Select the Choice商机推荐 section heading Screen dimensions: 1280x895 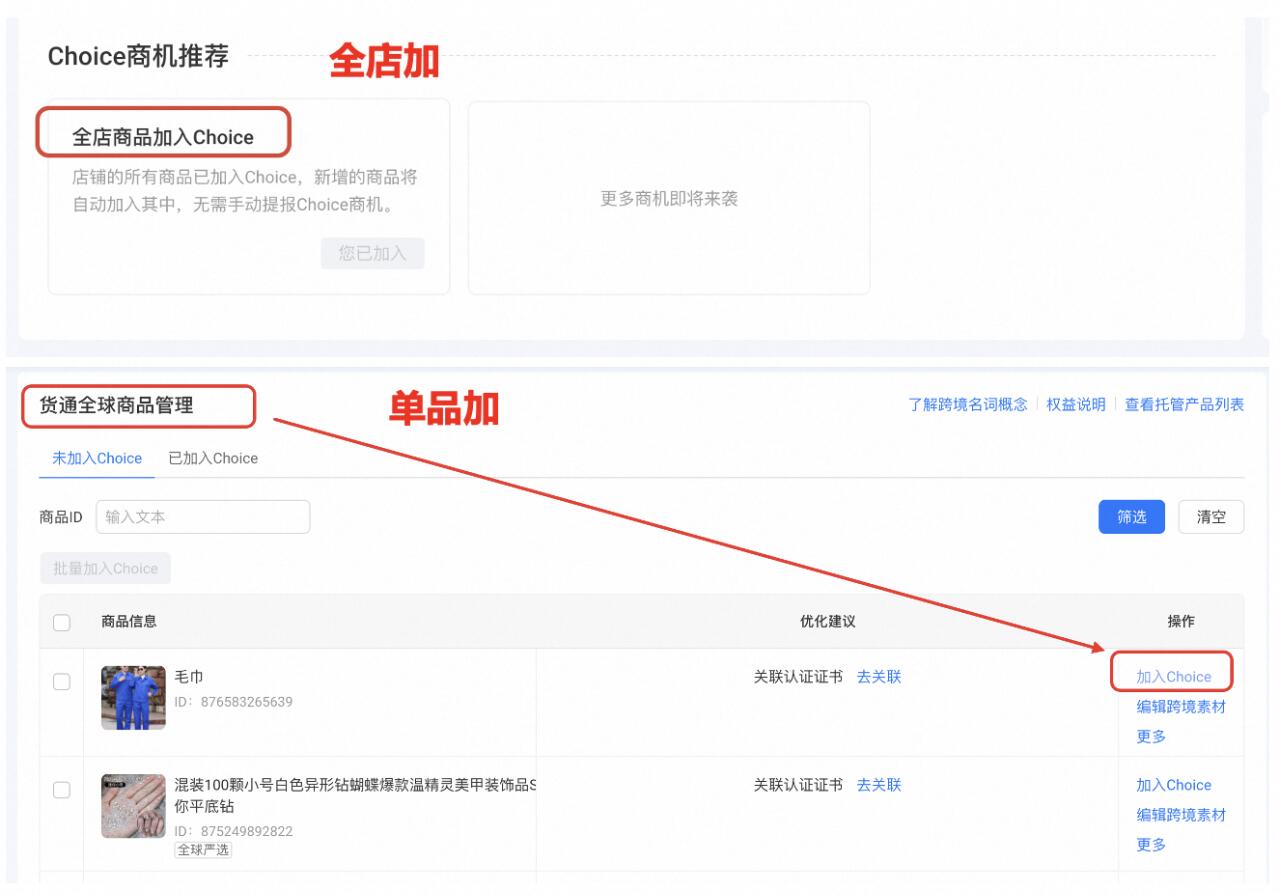click(x=138, y=56)
